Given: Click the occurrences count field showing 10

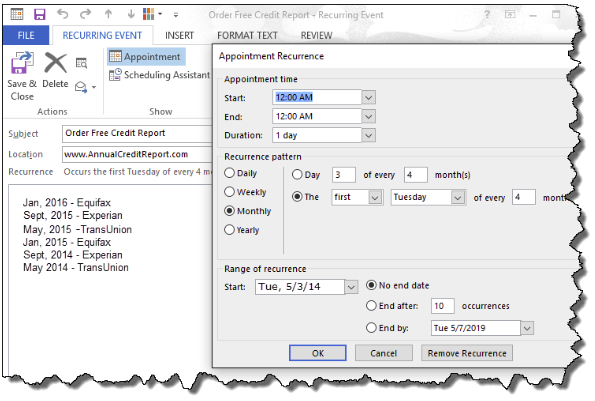Looking at the screenshot, I should click(442, 306).
